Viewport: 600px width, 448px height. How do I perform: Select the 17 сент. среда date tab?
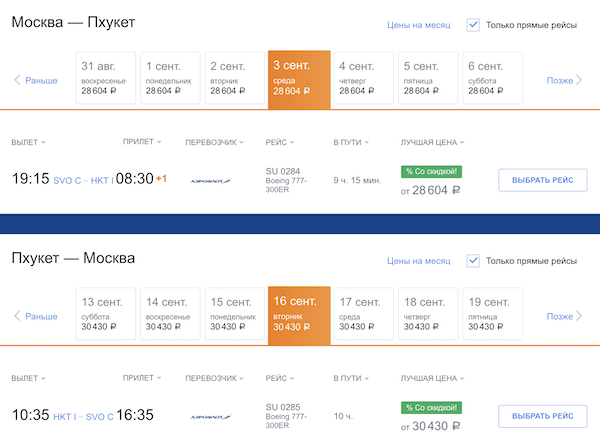pyautogui.click(x=362, y=313)
